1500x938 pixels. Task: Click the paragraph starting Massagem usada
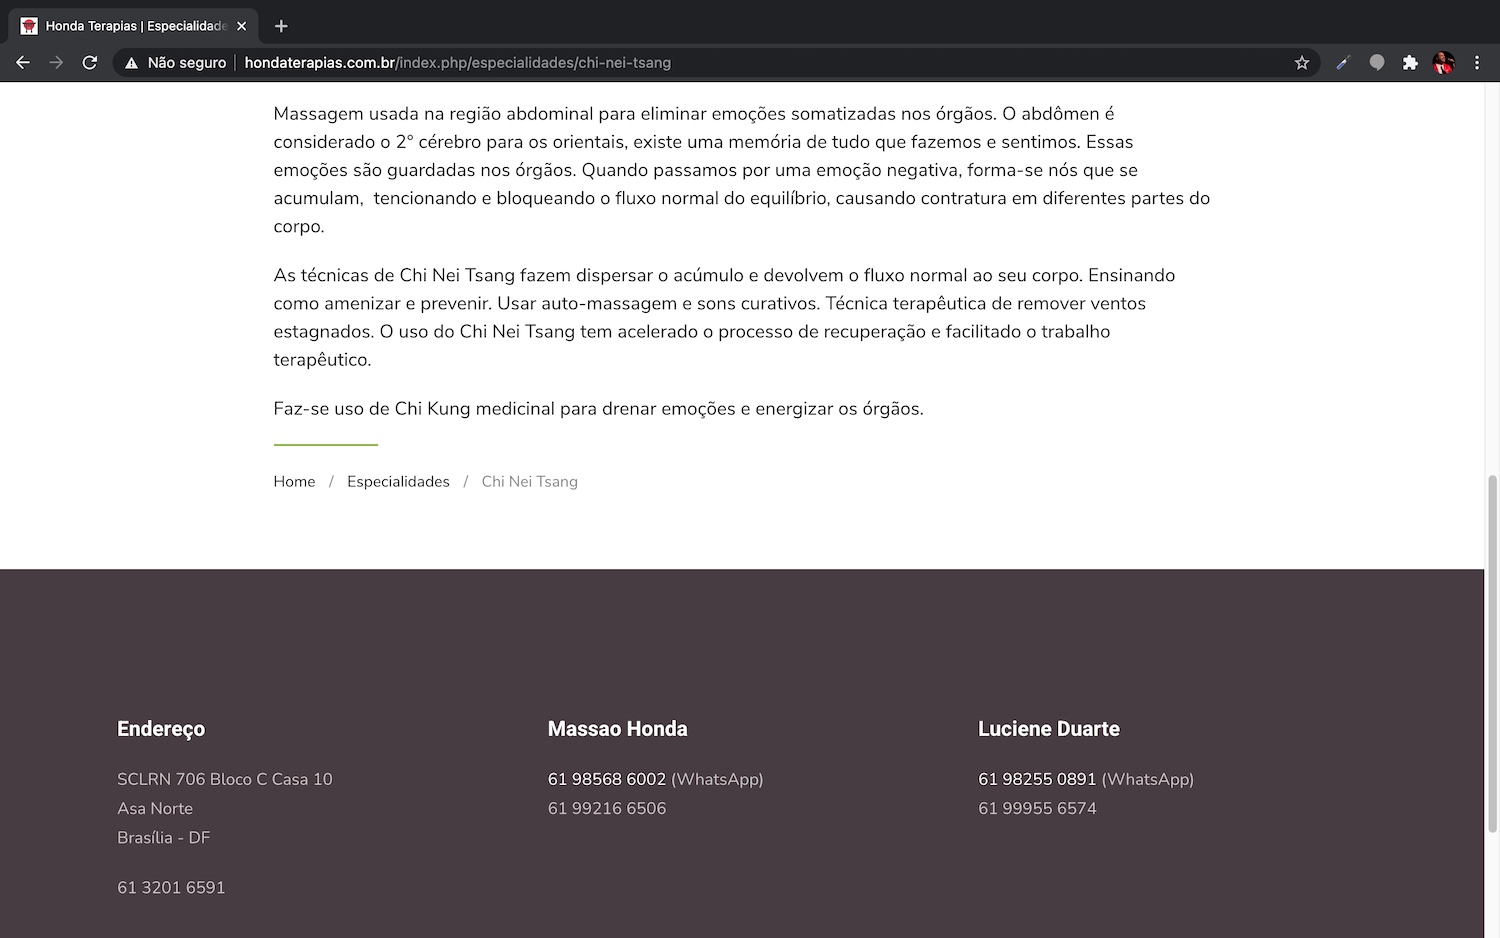742,170
